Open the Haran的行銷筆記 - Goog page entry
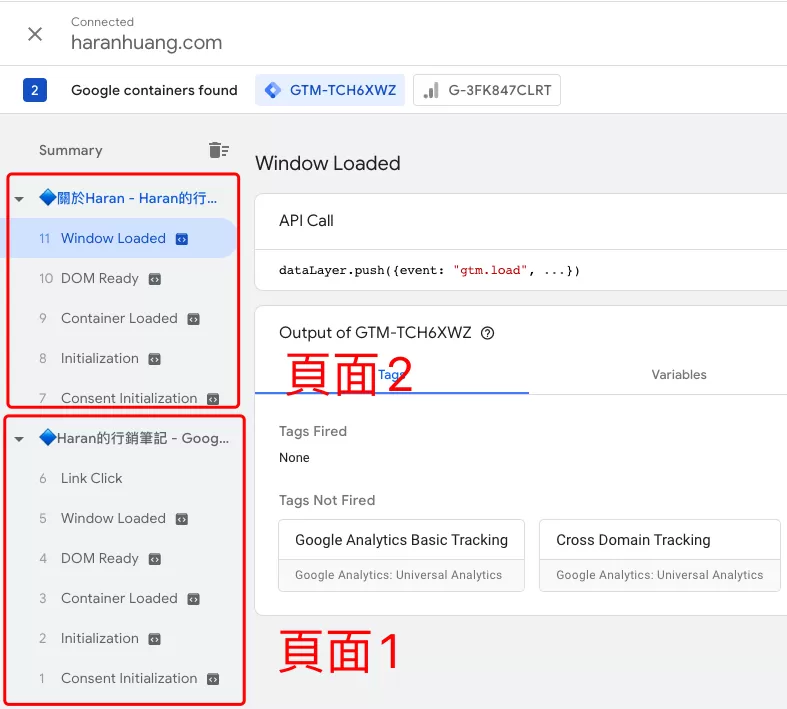The height and width of the screenshot is (709, 787). tap(134, 438)
